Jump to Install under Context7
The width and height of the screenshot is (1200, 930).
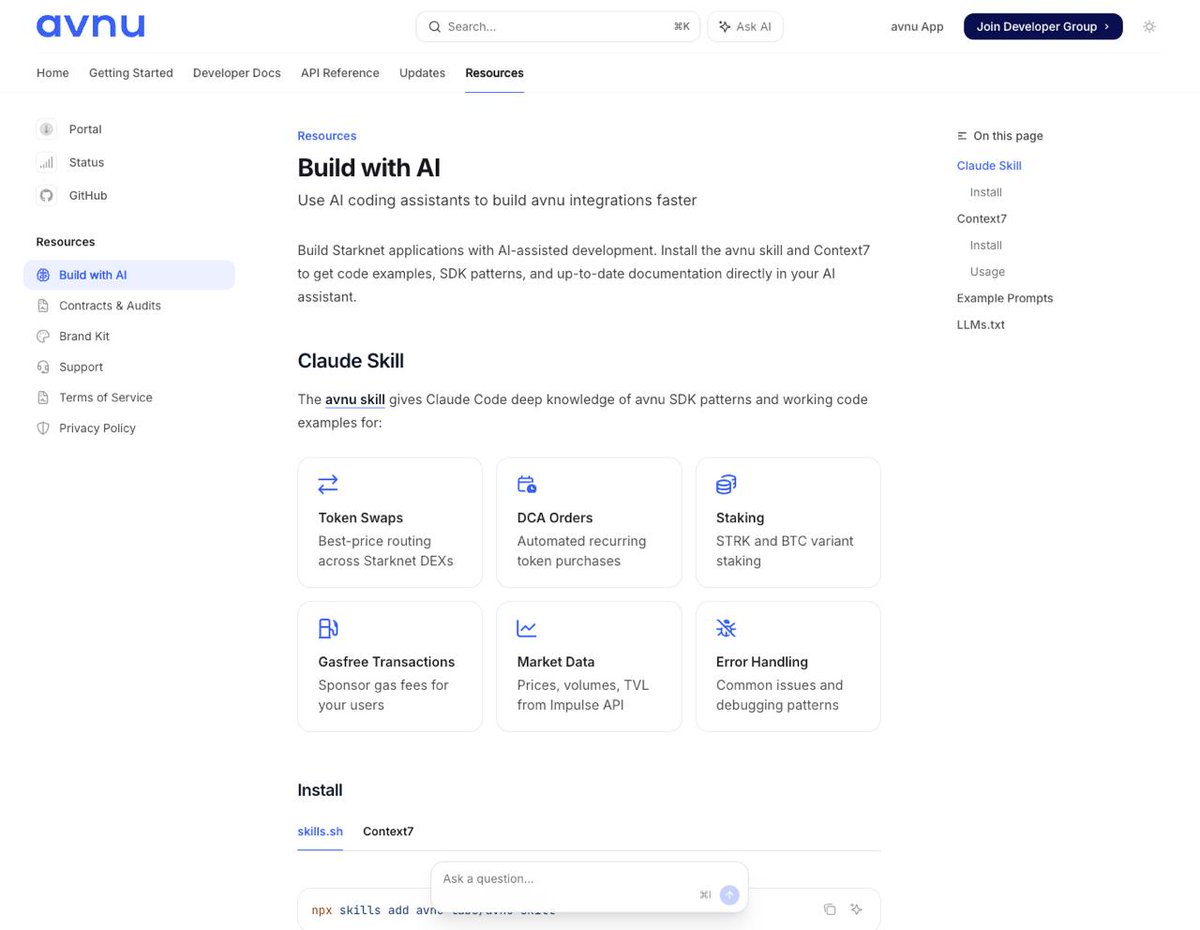986,245
